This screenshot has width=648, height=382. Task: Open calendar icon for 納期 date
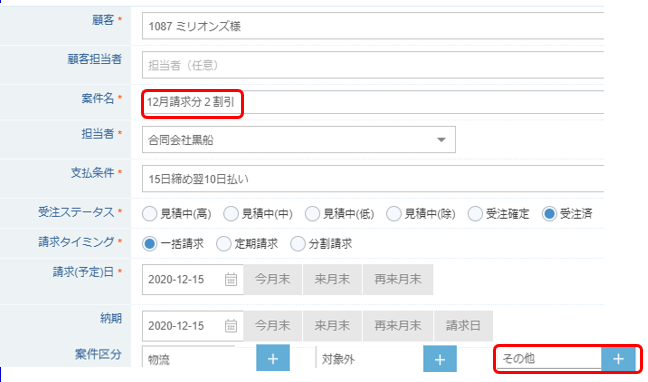pyautogui.click(x=231, y=326)
